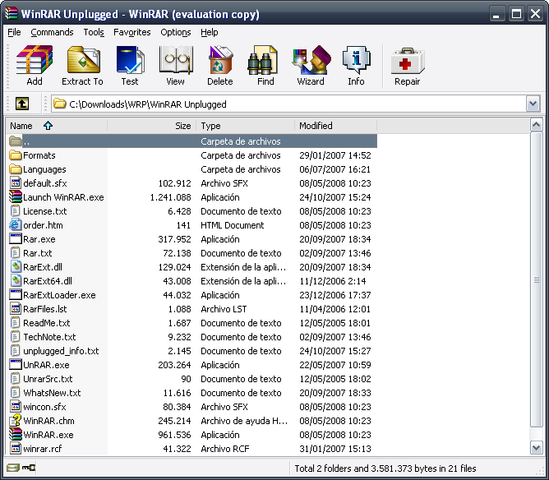This screenshot has width=549, height=480.
Task: Select the Delete toolbar icon
Action: coord(220,65)
